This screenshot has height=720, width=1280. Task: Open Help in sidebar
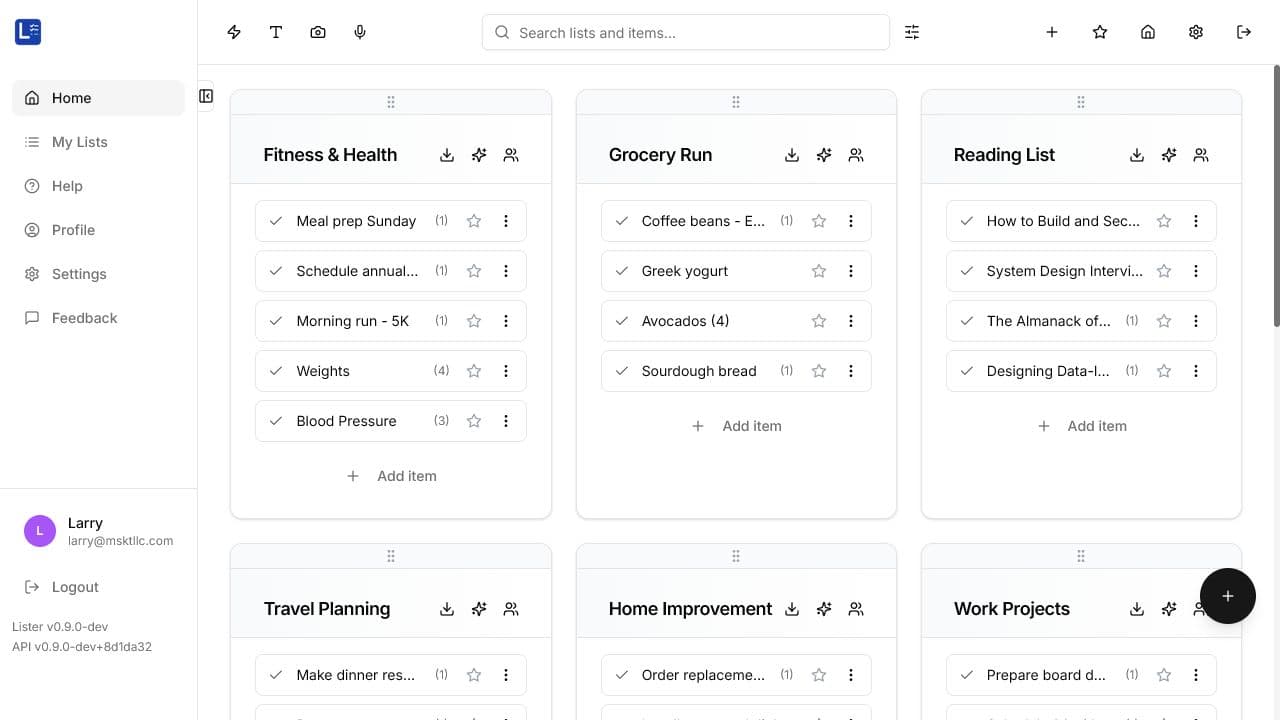pos(98,186)
